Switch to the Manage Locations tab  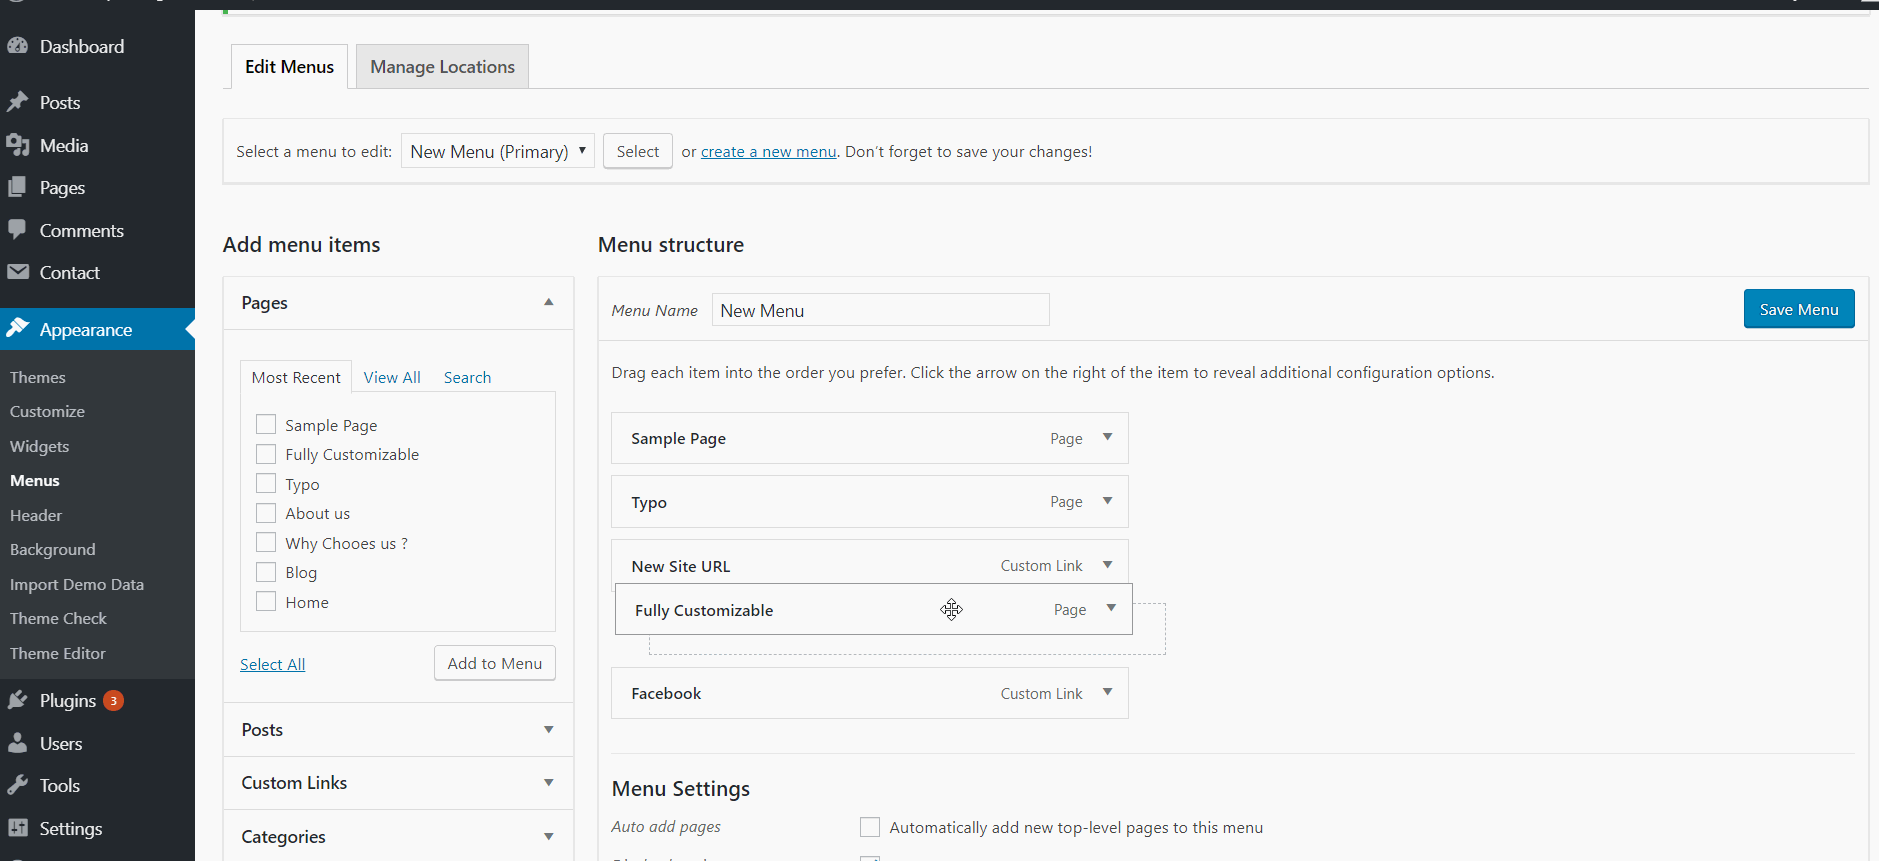click(442, 67)
